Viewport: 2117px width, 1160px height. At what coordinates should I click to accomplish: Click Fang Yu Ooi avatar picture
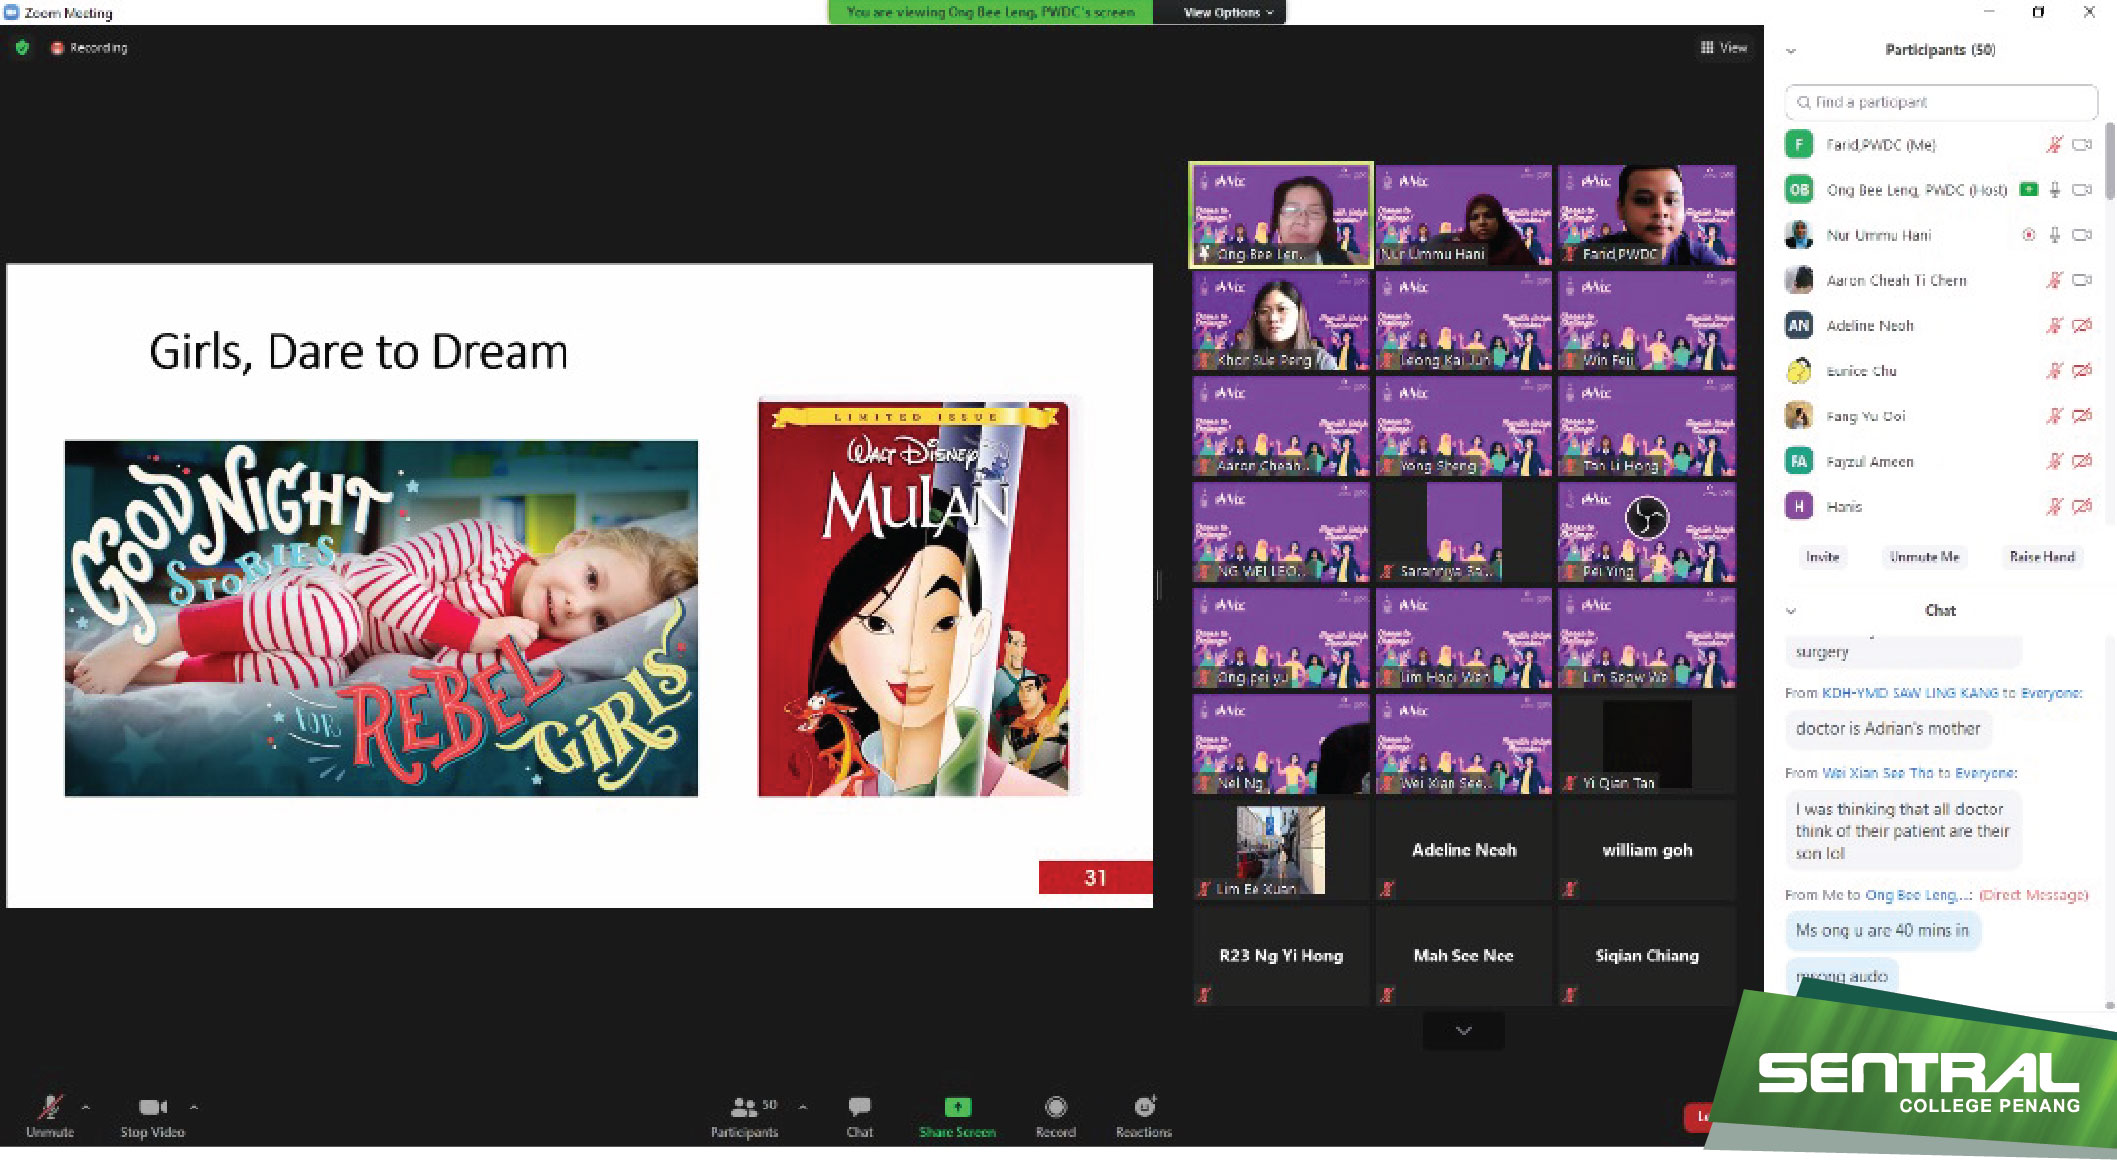click(x=1799, y=415)
